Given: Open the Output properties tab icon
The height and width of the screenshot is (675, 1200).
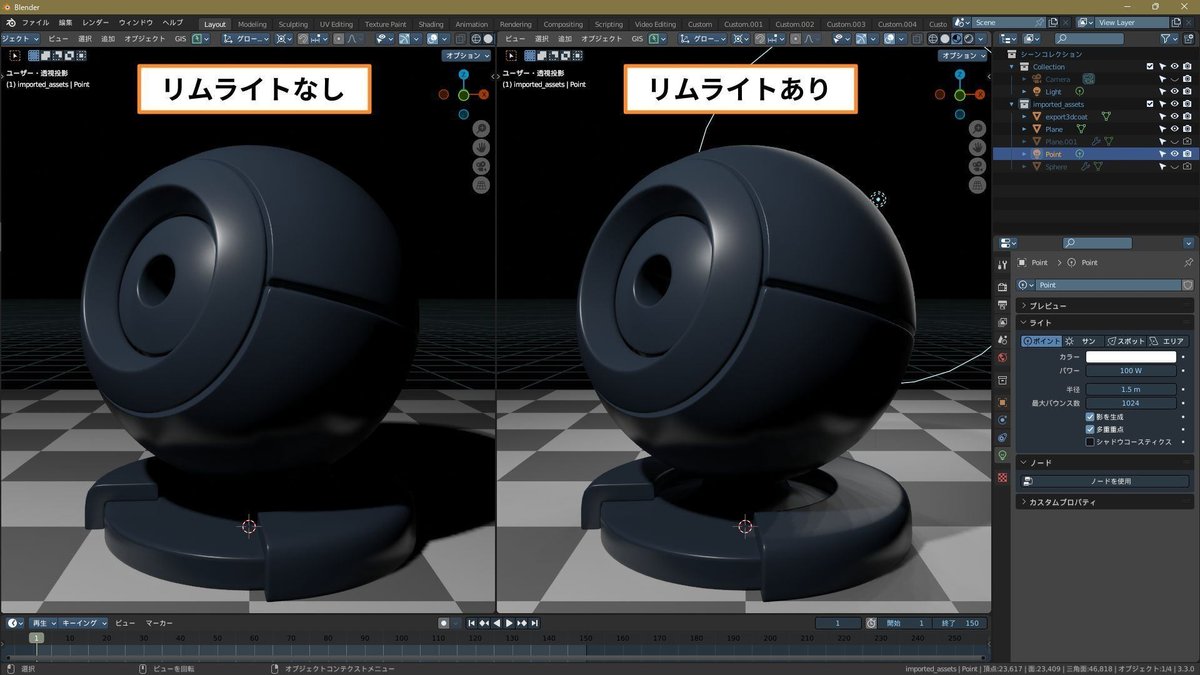Looking at the screenshot, I should click(x=1003, y=304).
